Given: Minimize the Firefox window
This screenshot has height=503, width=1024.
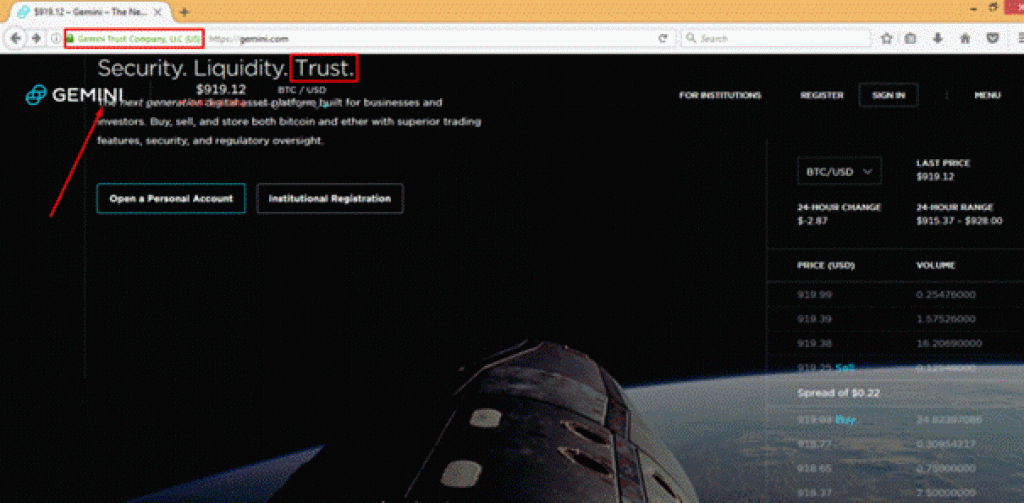Looking at the screenshot, I should coord(974,7).
